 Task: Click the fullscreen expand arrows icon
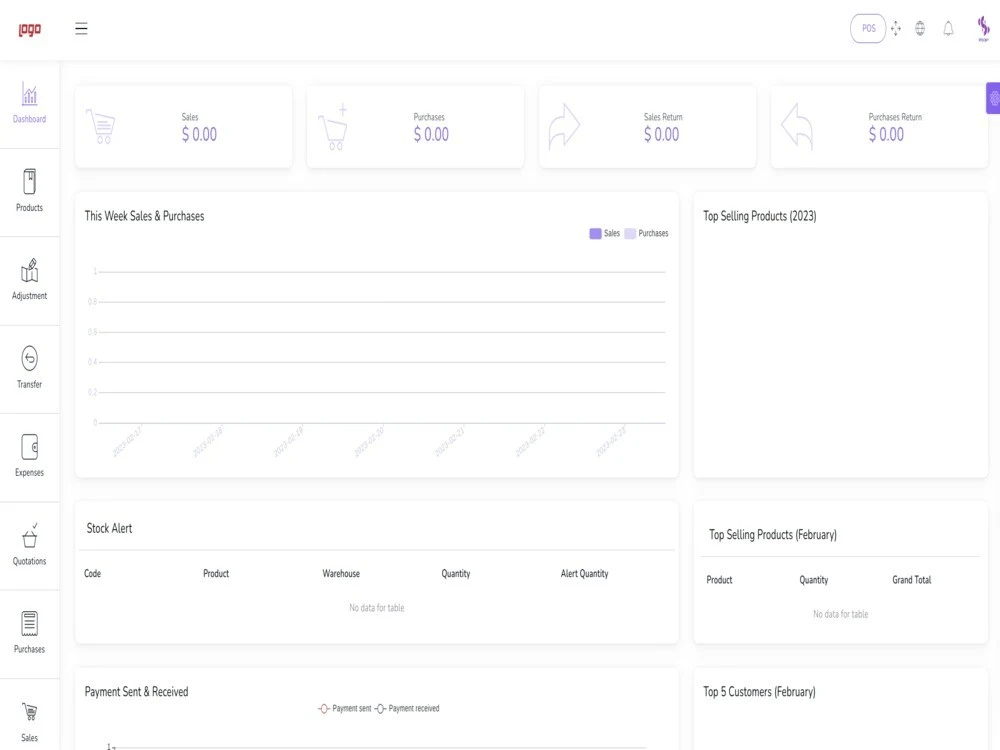click(896, 28)
